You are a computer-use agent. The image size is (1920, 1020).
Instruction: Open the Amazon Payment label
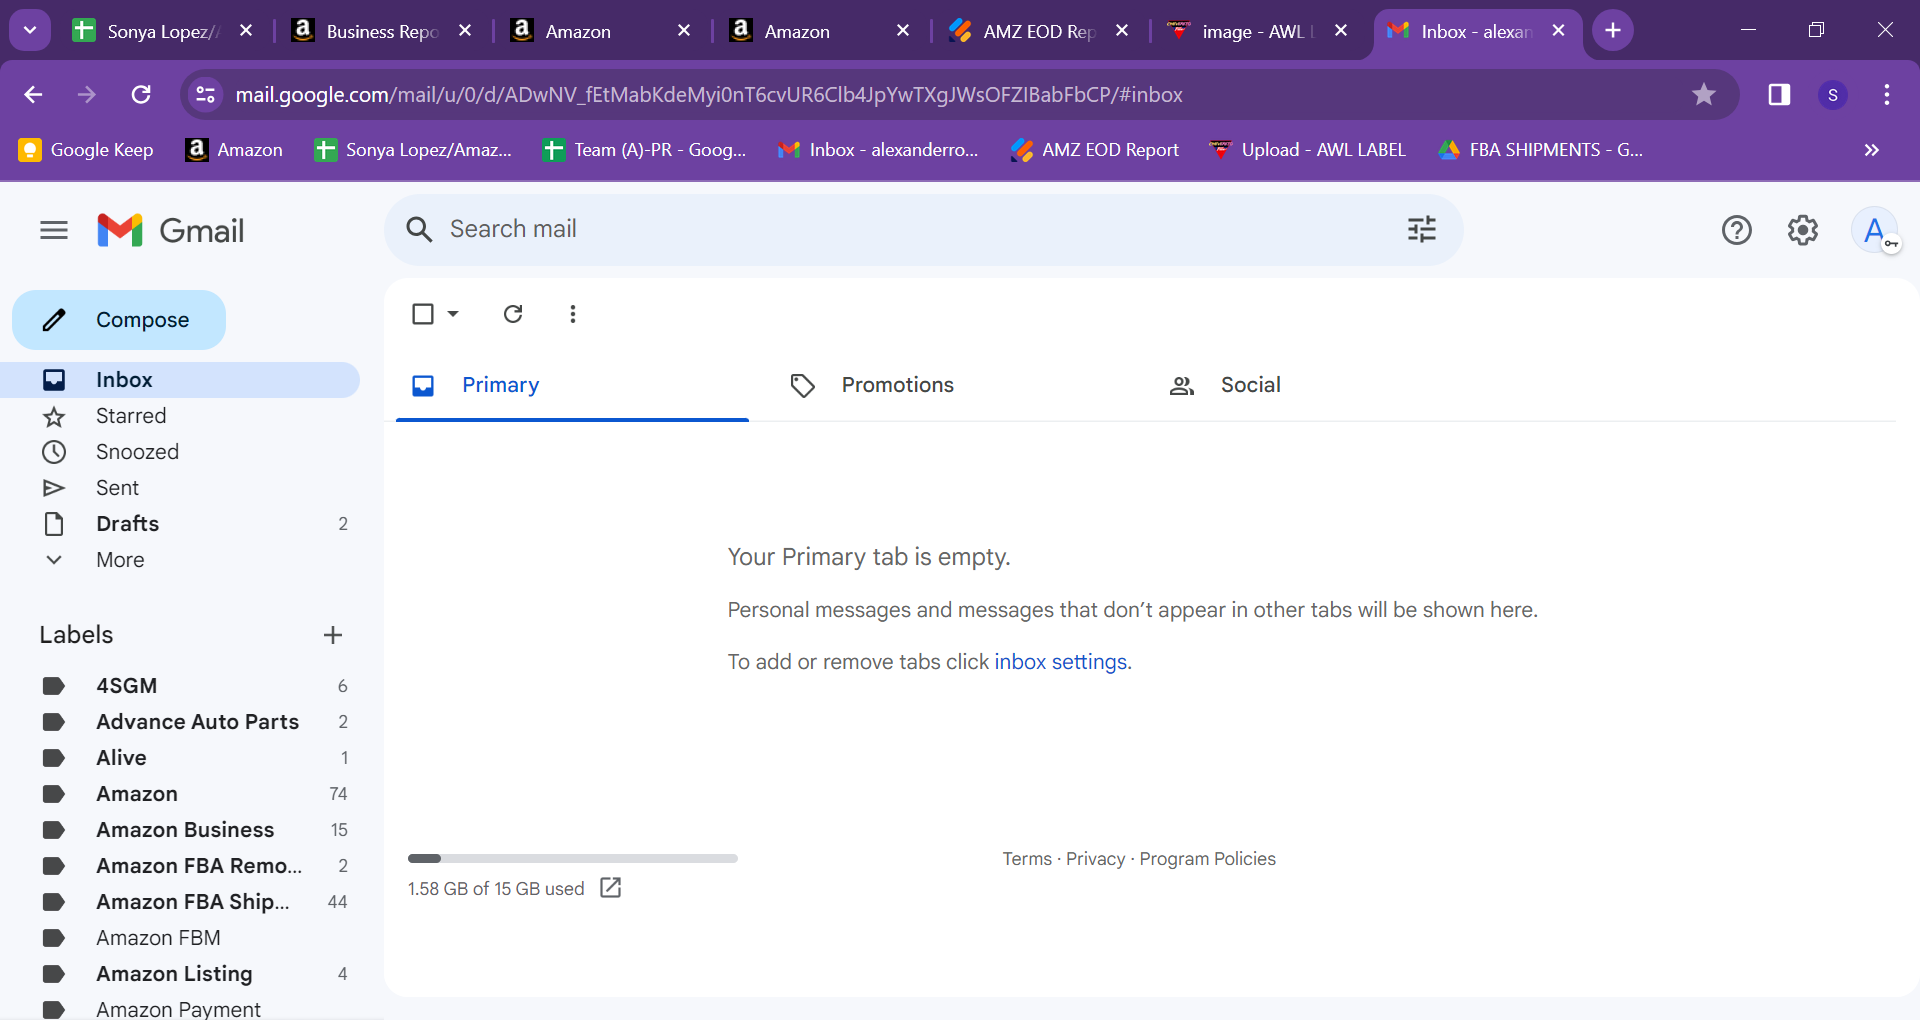click(x=180, y=1008)
